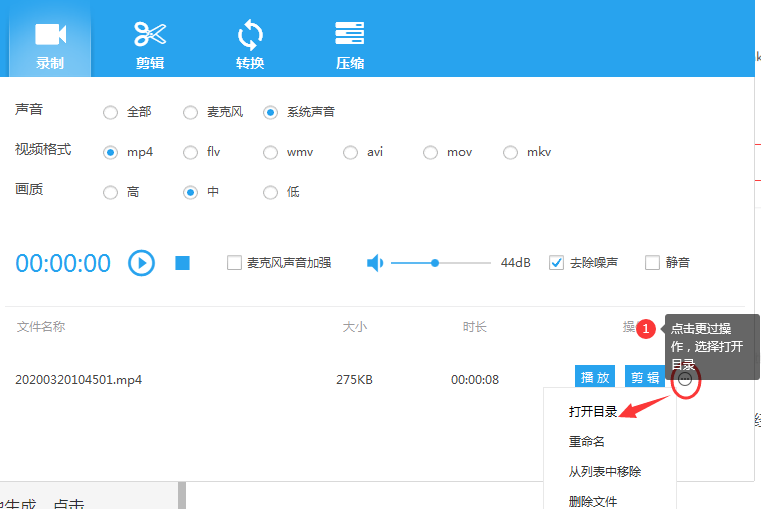Click 从列表中移除 menu entry
Image resolution: width=761 pixels, height=509 pixels.
pyautogui.click(x=604, y=471)
